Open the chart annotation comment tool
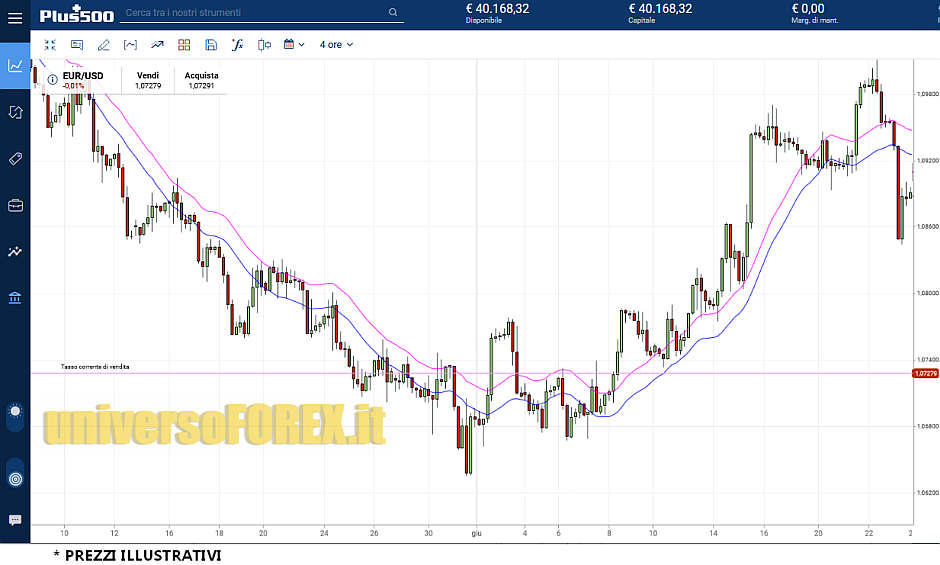The height and width of the screenshot is (565, 940). point(77,45)
